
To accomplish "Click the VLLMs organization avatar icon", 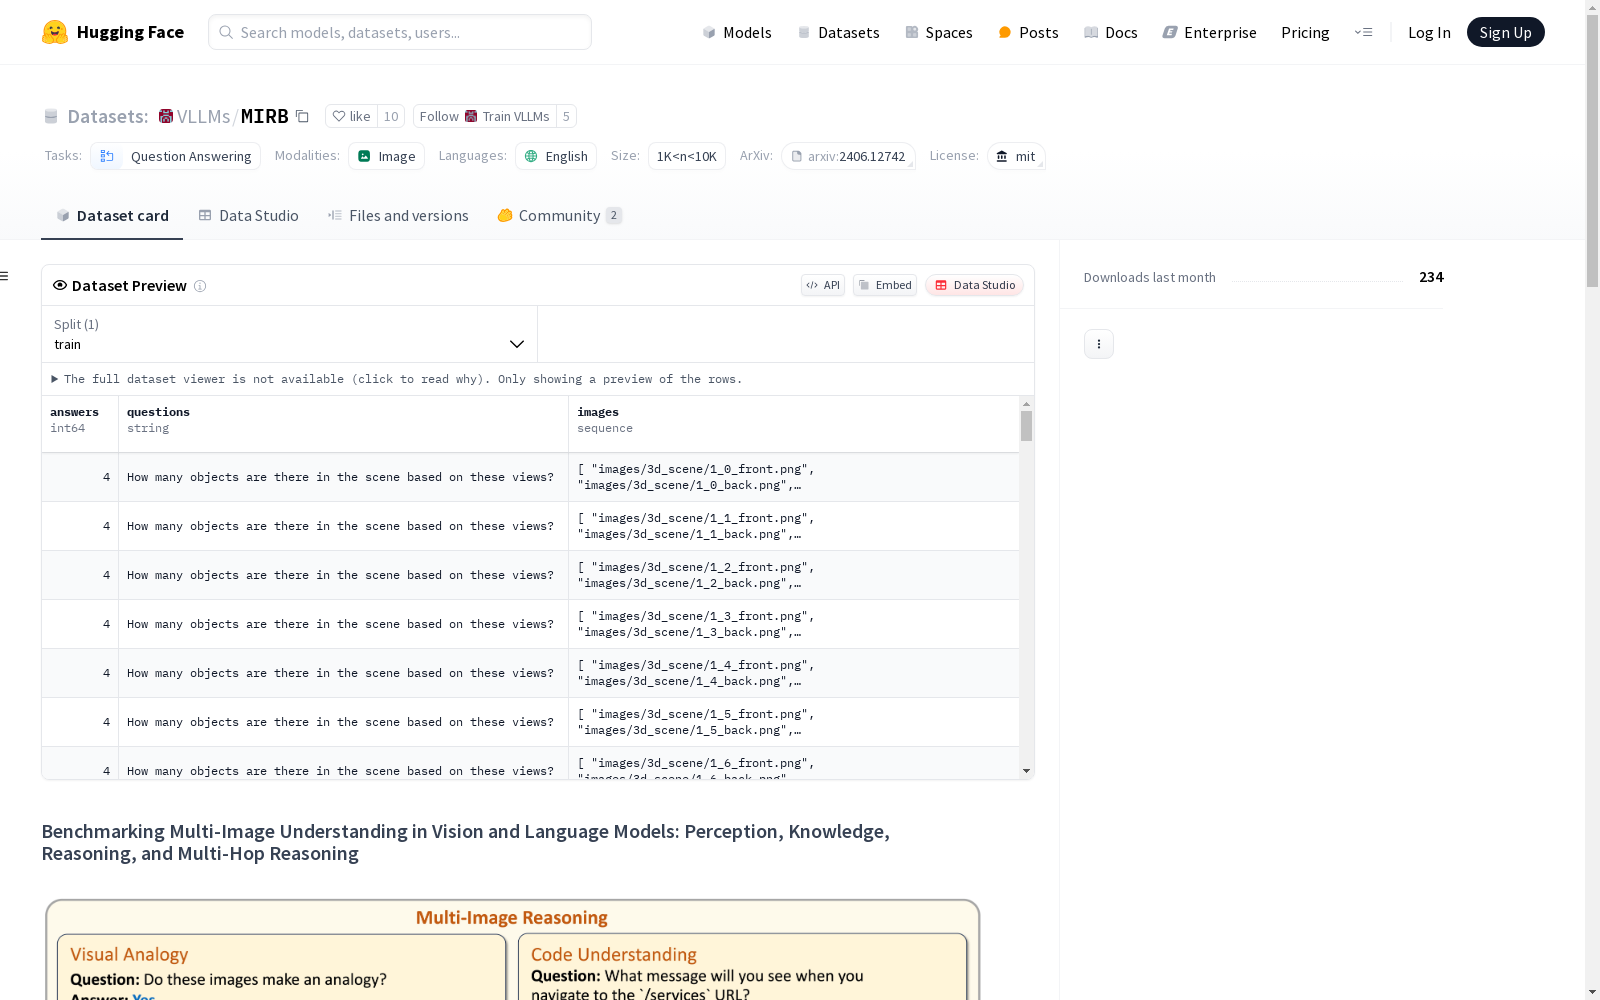I will tap(166, 116).
